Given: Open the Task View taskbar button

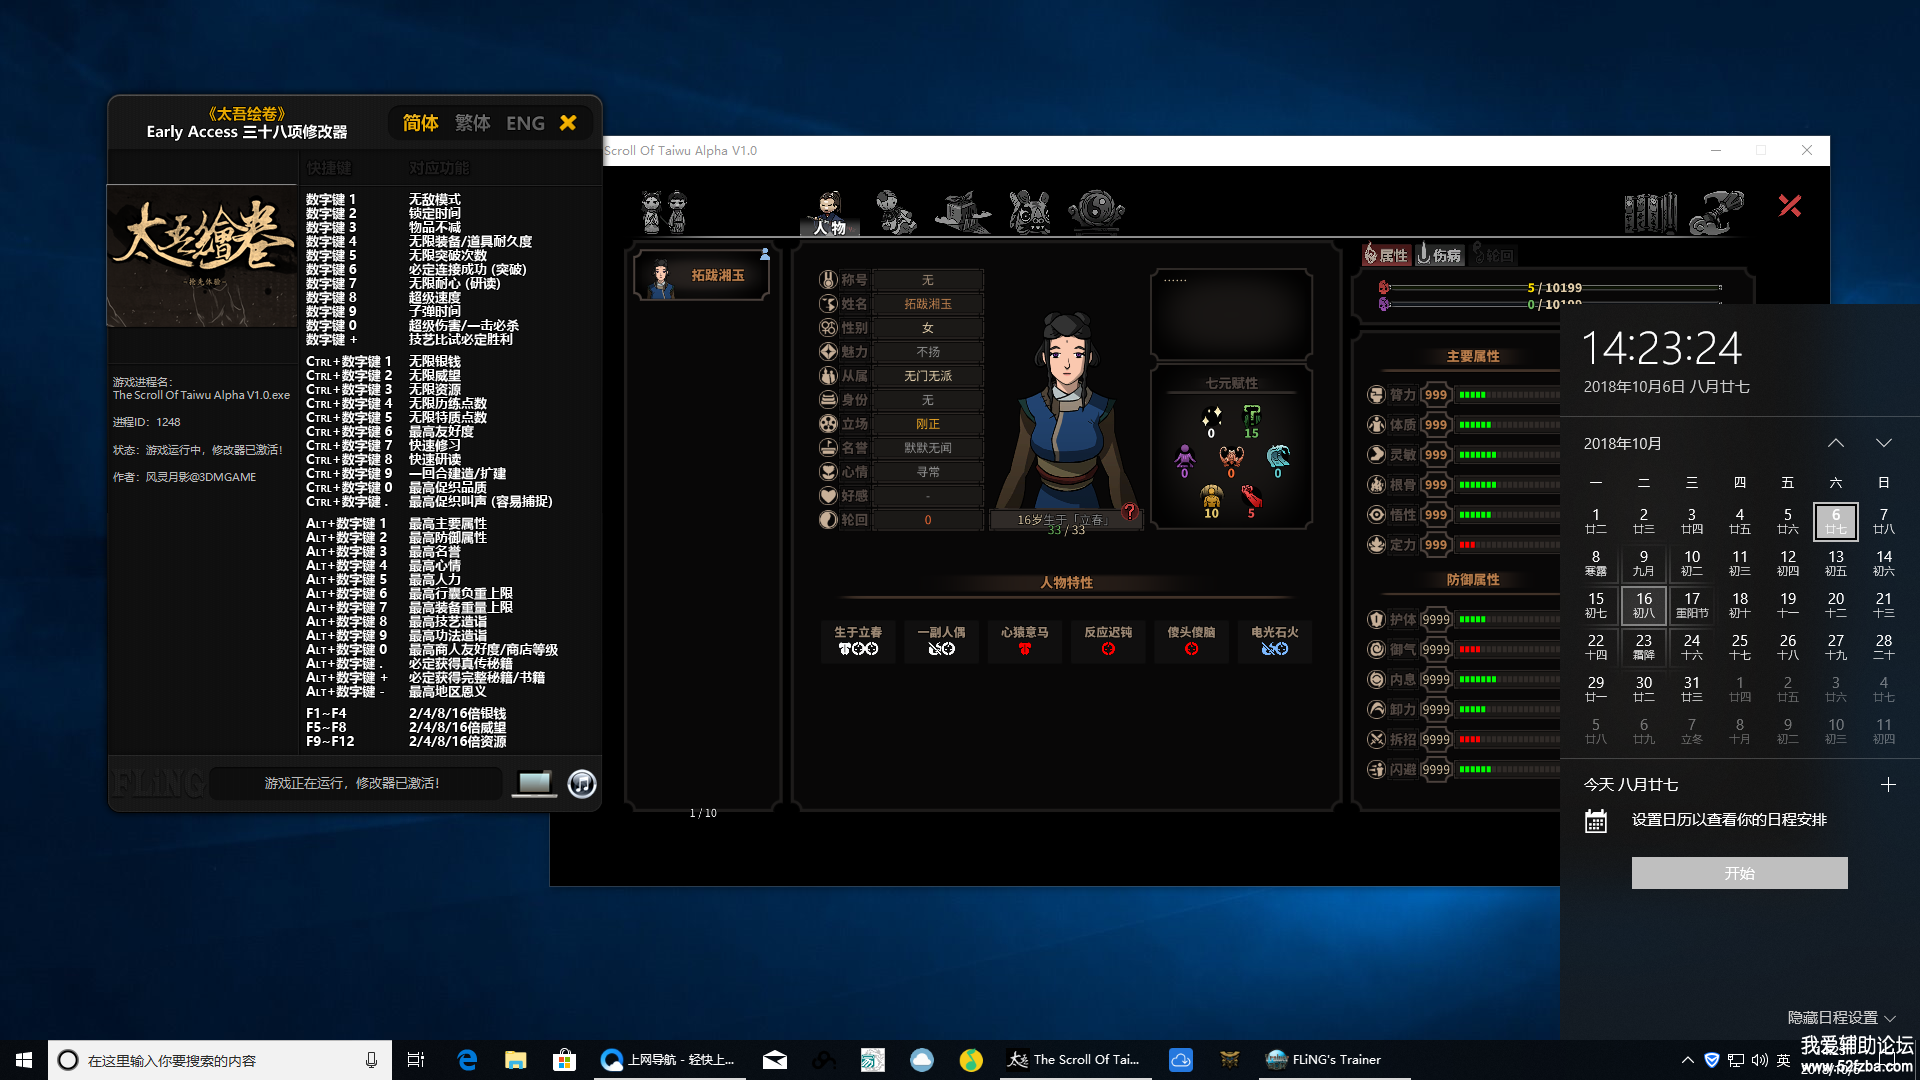Looking at the screenshot, I should pyautogui.click(x=416, y=1060).
